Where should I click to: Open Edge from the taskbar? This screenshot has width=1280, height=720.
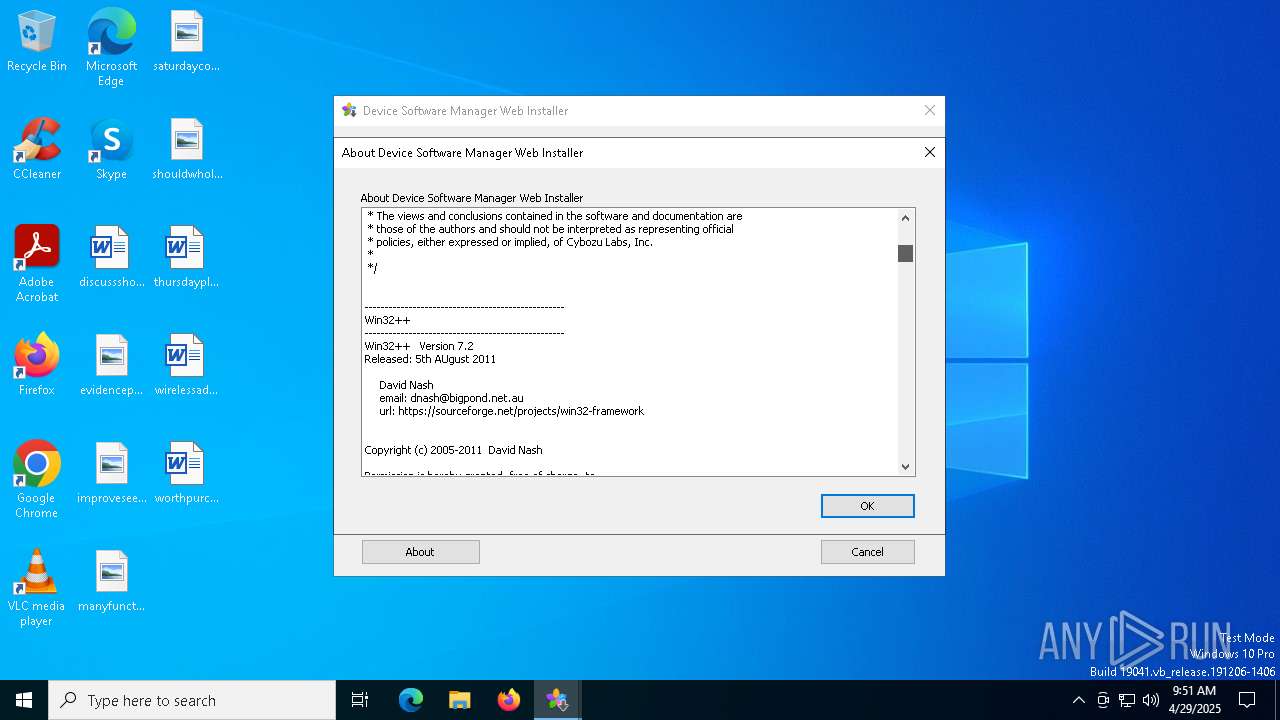pyautogui.click(x=411, y=700)
